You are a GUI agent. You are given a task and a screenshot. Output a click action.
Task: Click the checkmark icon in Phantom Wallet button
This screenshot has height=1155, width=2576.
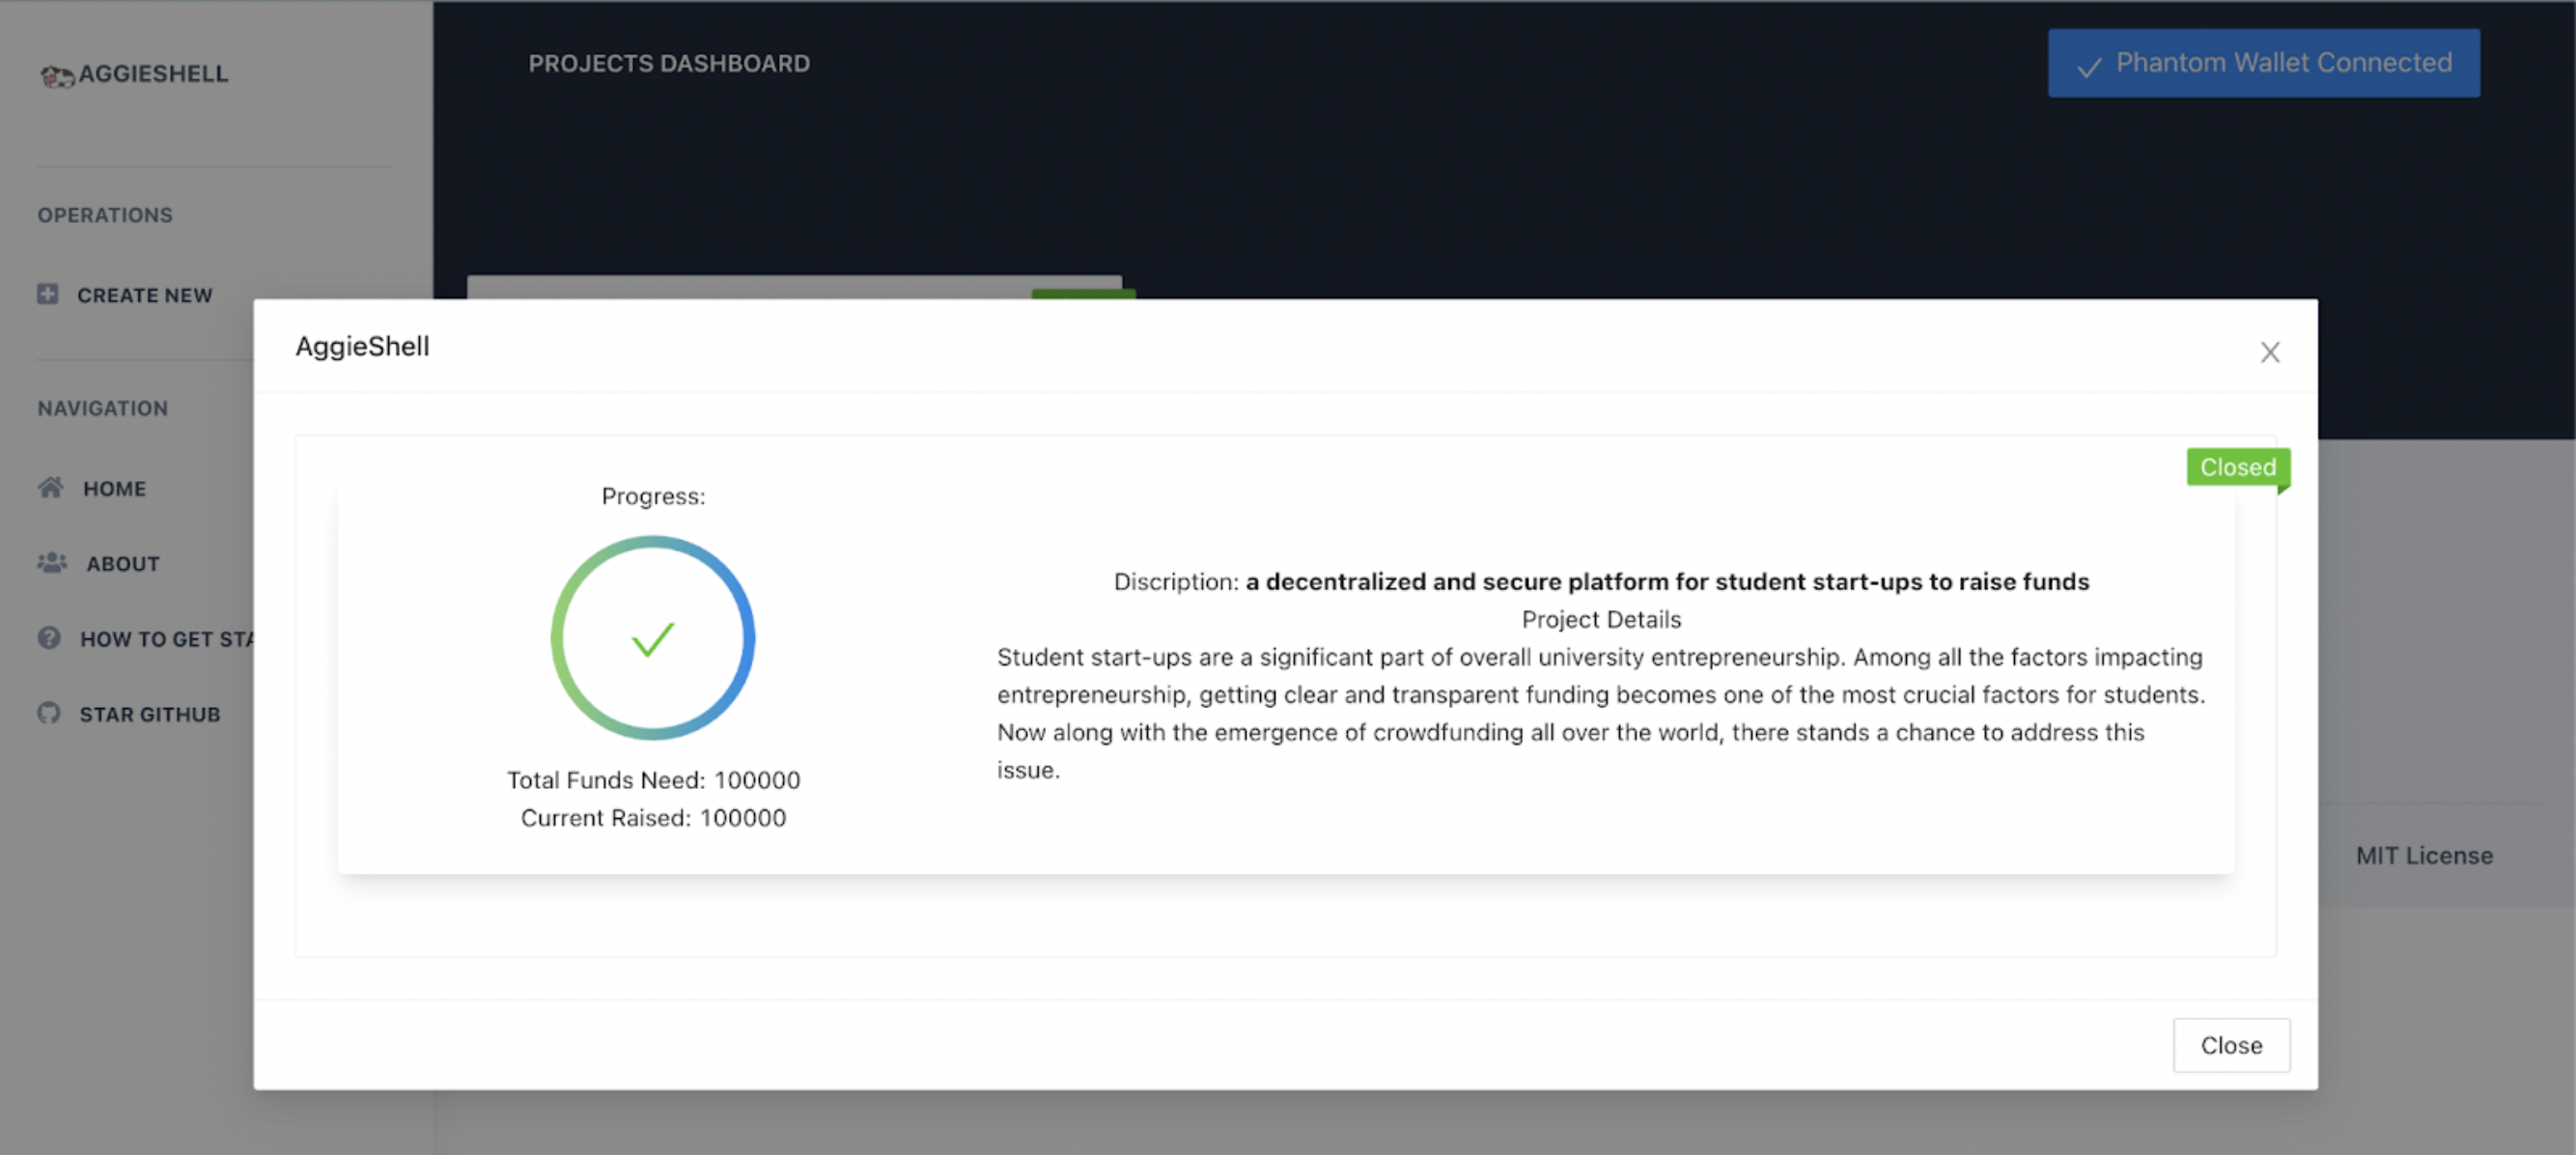(2089, 67)
